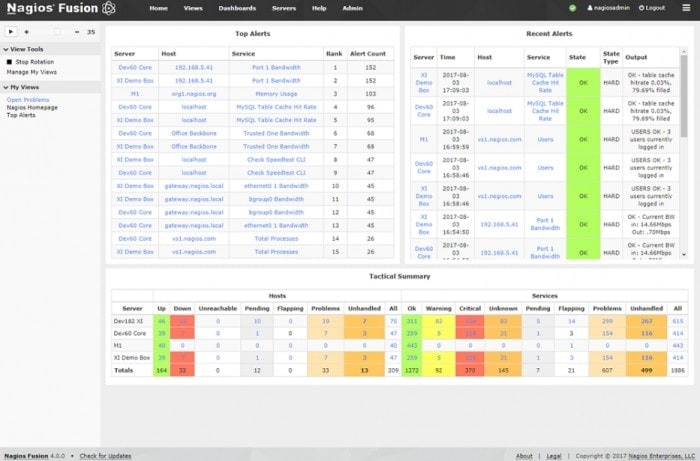700x461 pixels.
Task: Click the Recent Alerts scroll down arrow
Action: point(684,254)
